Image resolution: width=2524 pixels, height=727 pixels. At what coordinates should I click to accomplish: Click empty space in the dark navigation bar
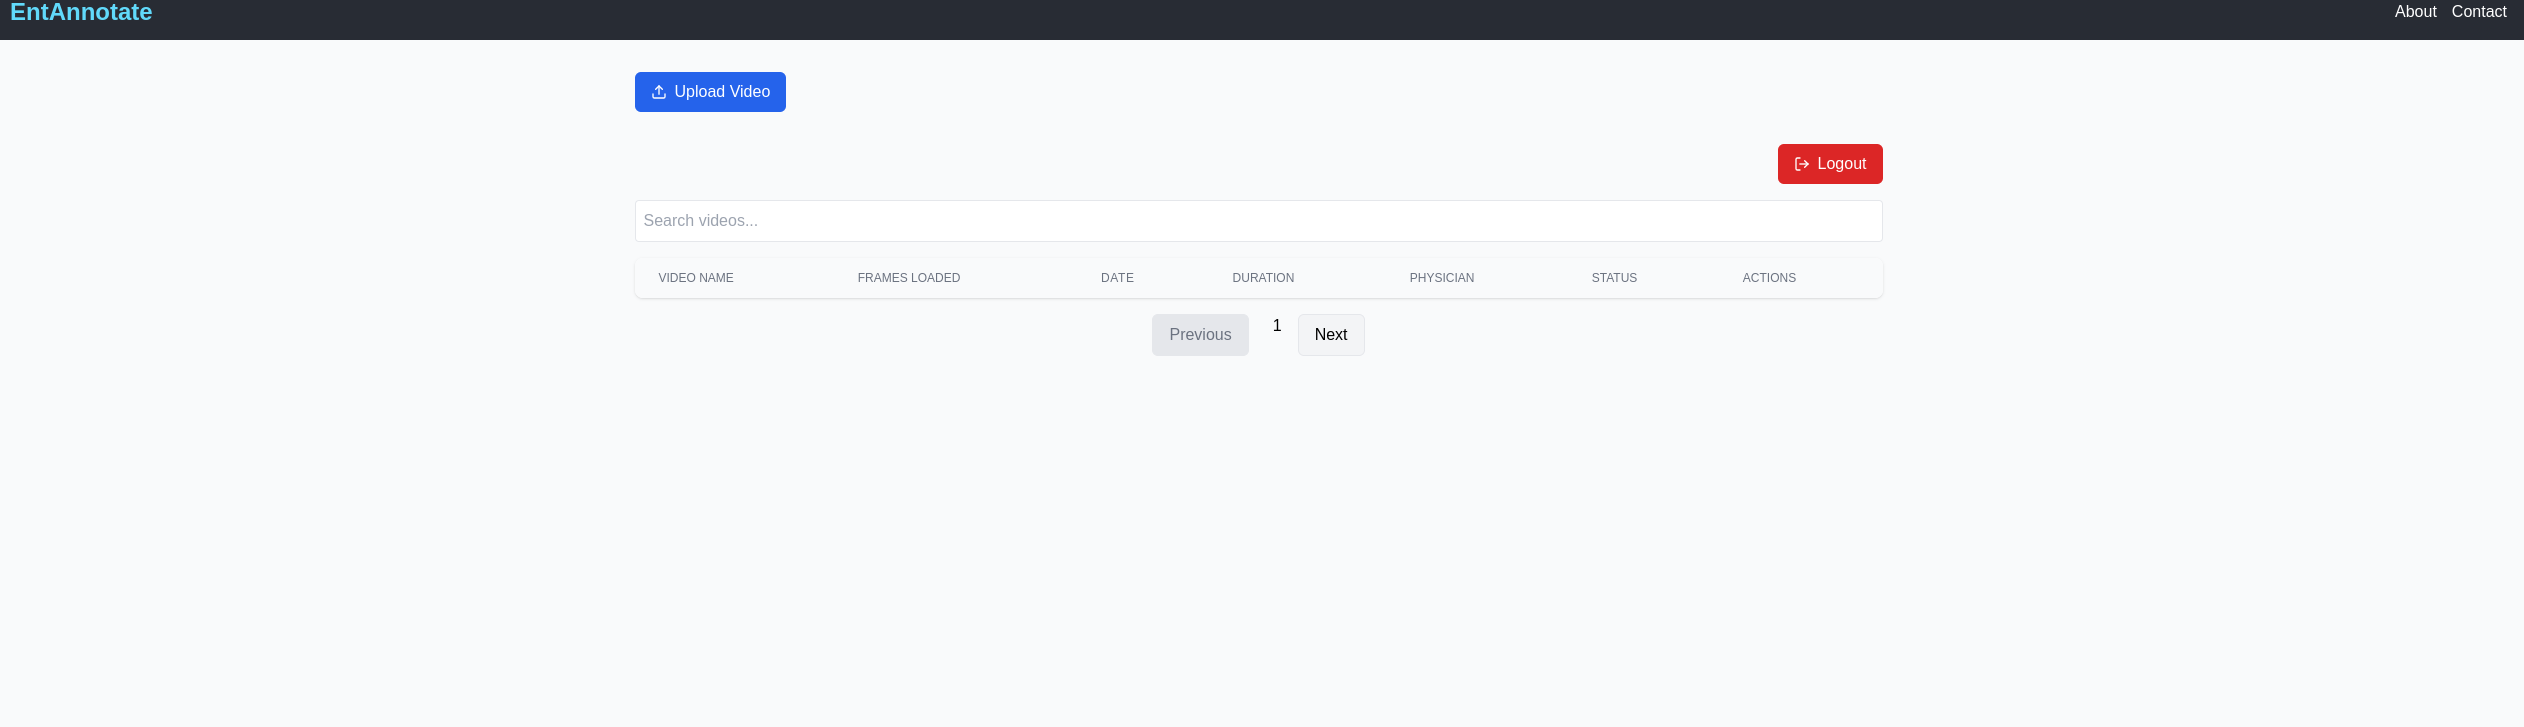pyautogui.click(x=1200, y=18)
